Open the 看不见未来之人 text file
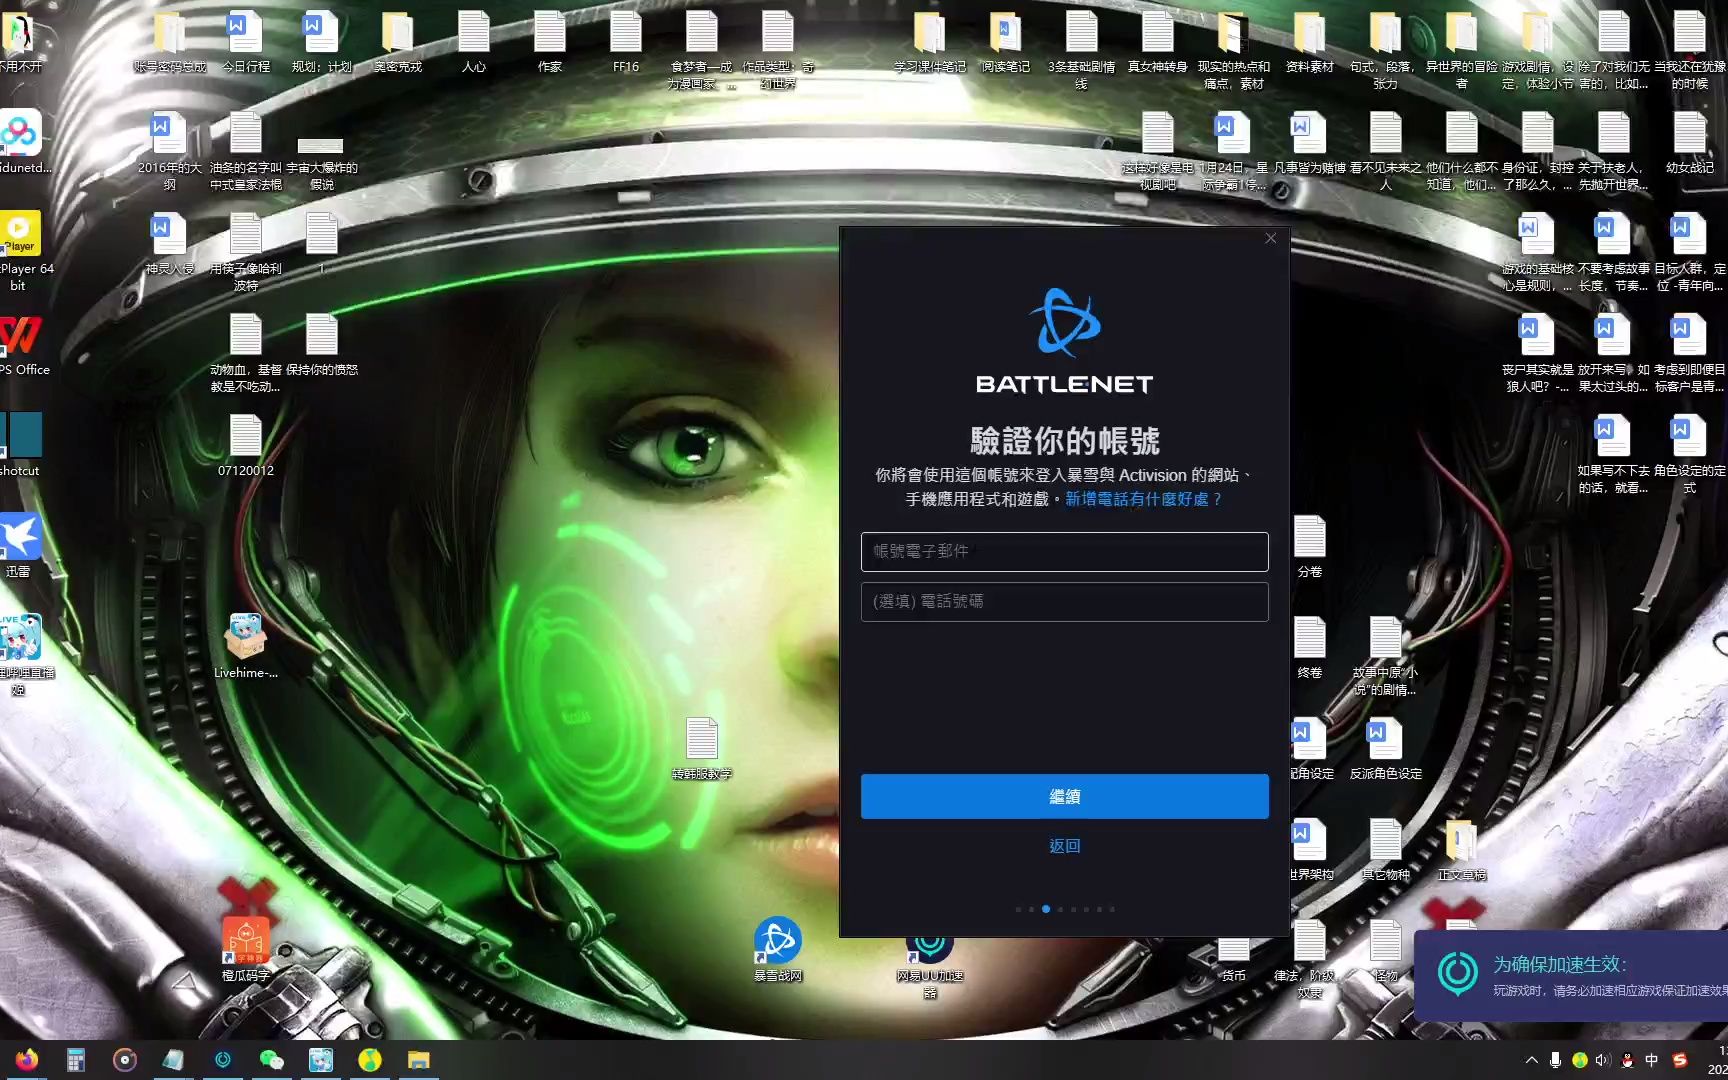 pos(1386,151)
